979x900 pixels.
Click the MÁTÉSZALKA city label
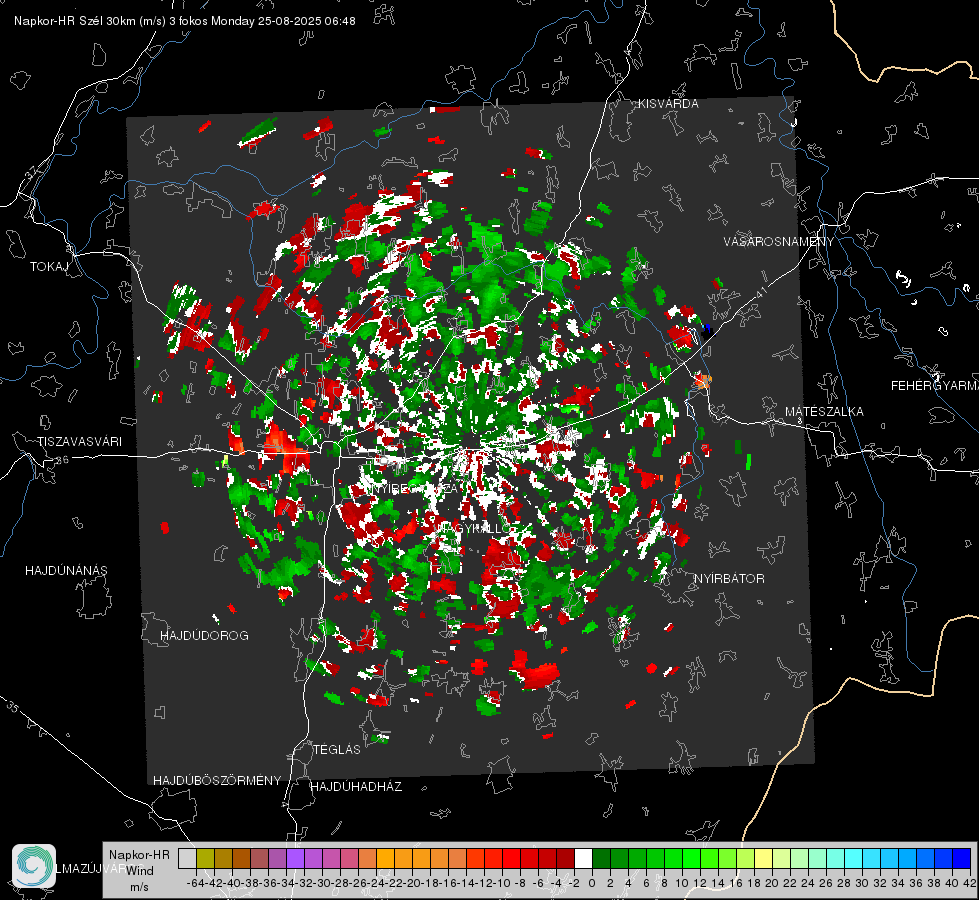[824, 412]
